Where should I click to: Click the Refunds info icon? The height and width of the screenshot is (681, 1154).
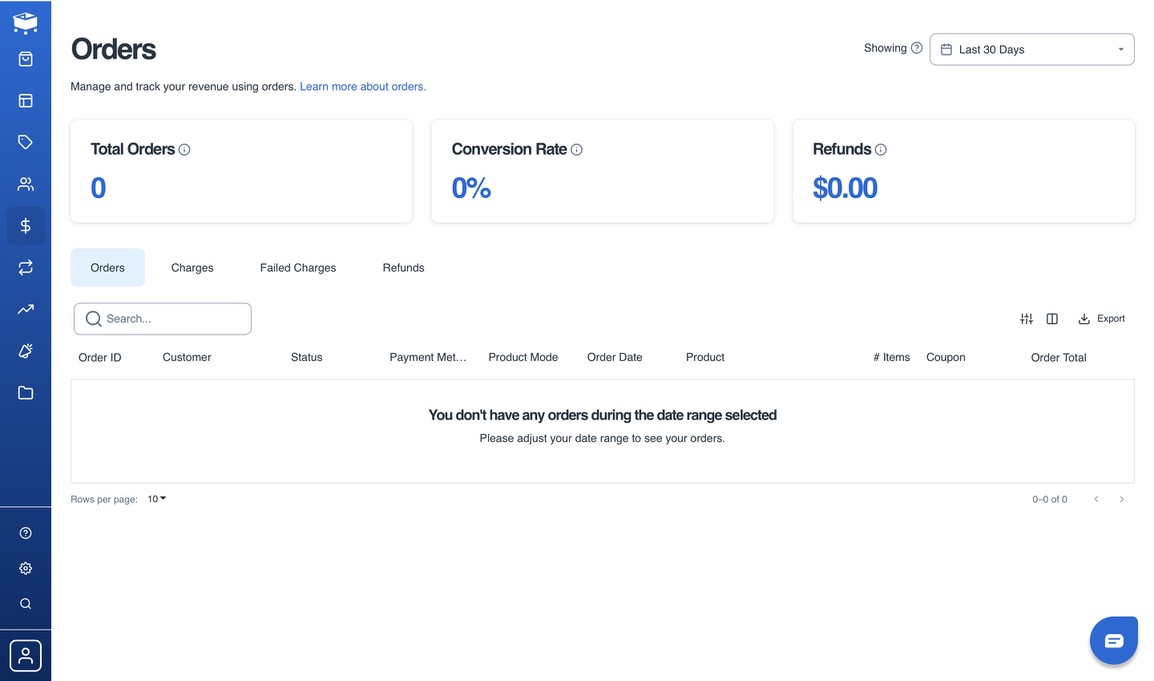880,149
